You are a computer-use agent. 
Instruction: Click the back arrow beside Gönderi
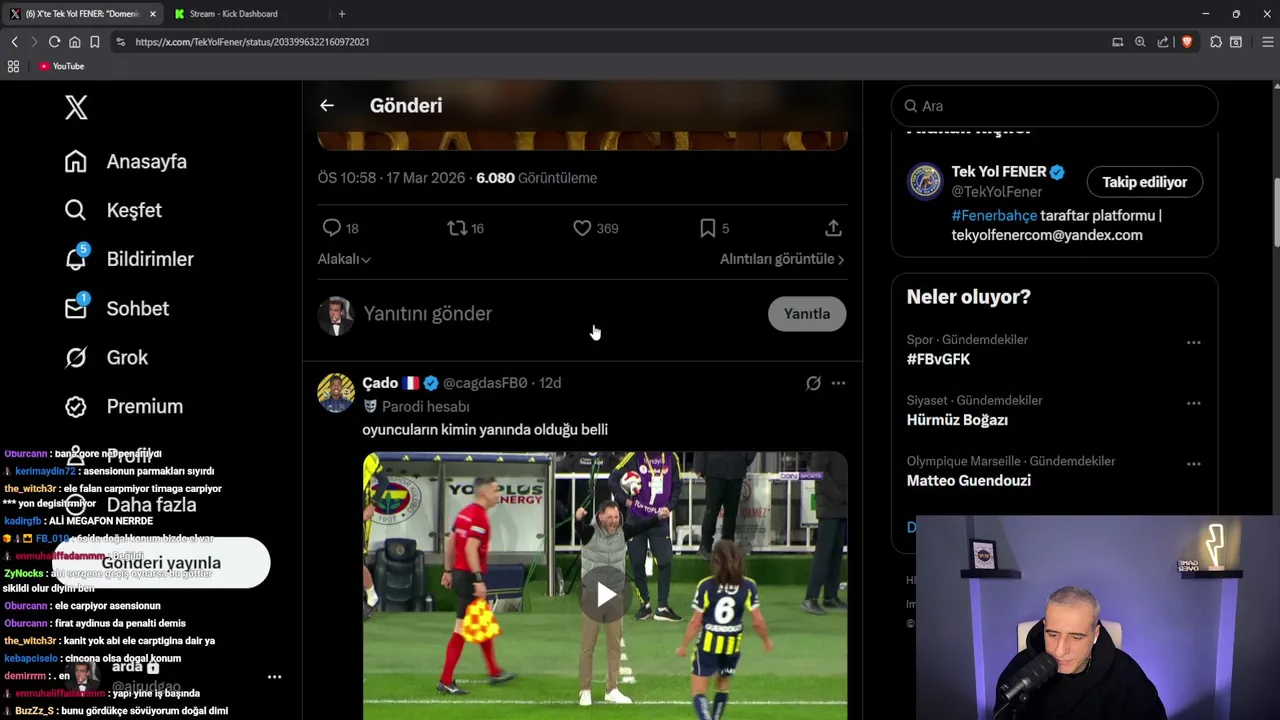point(327,105)
